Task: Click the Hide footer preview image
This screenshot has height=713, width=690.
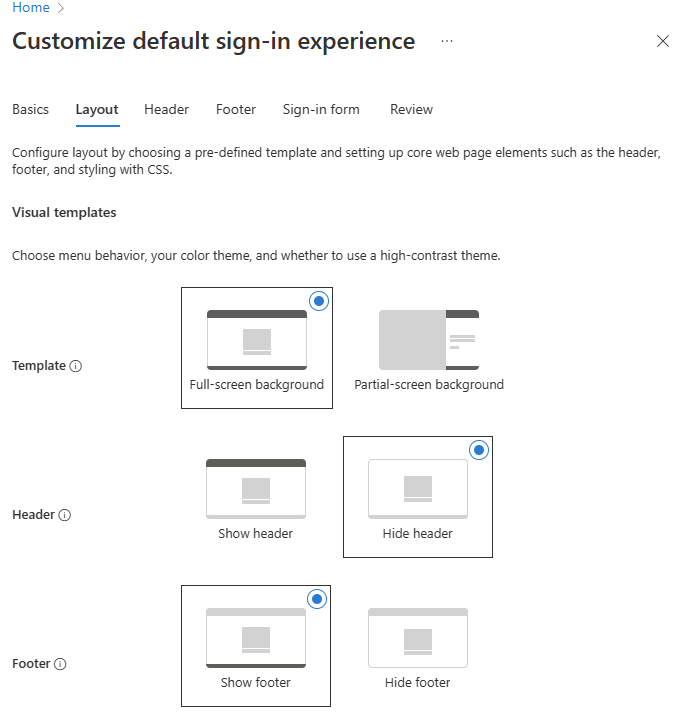Action: 418,638
